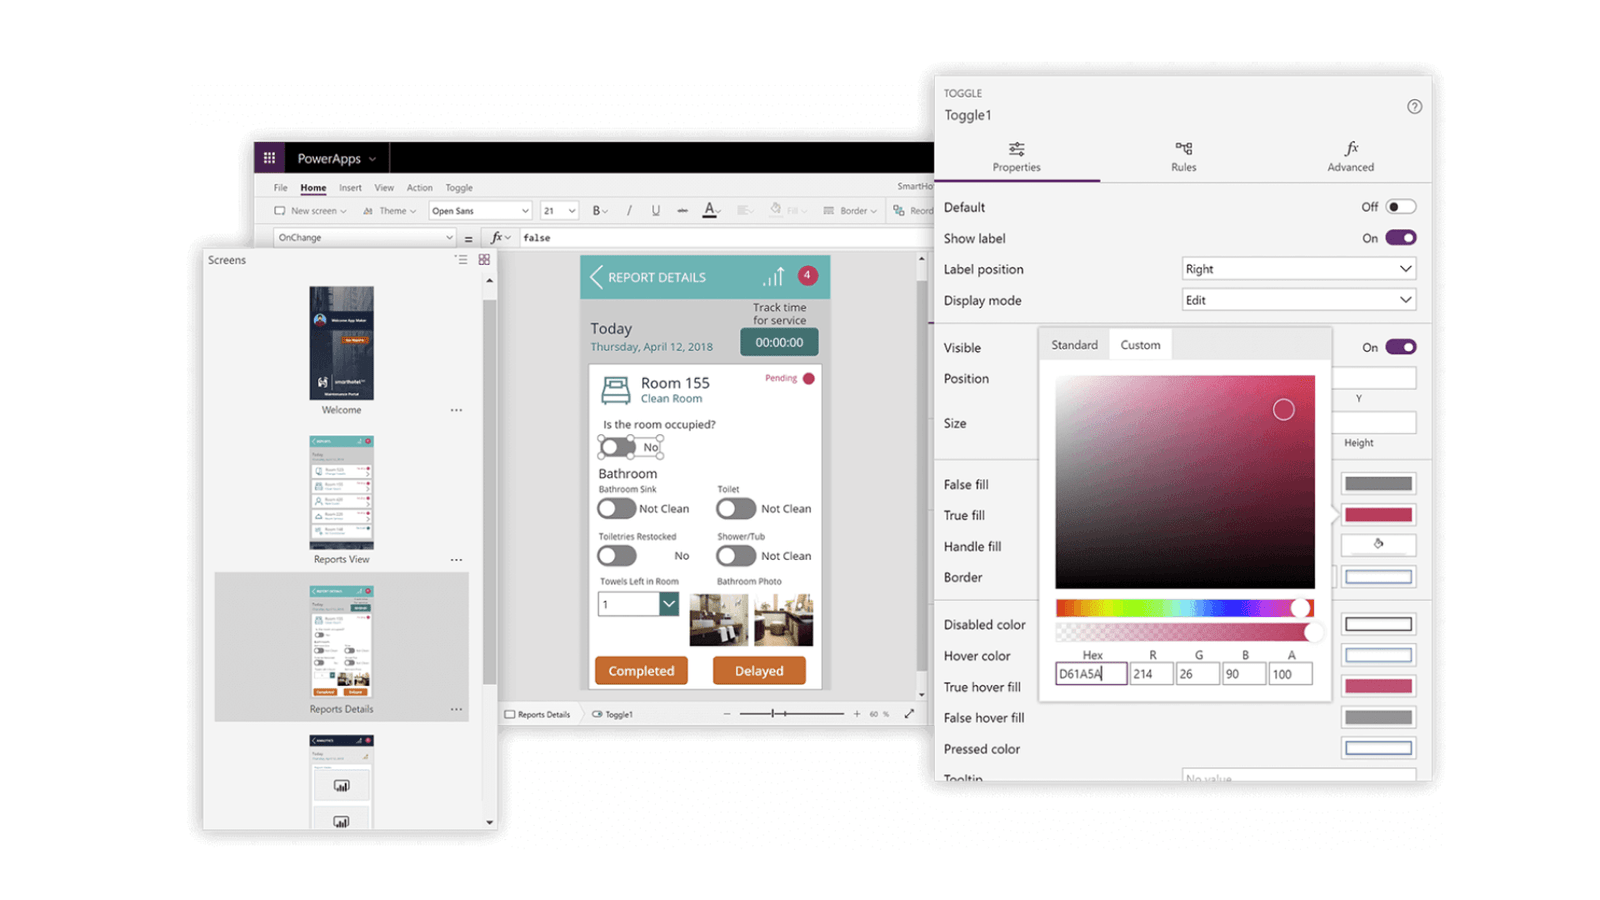Open the New screen dropdown
The image size is (1600, 900).
[x=311, y=211]
